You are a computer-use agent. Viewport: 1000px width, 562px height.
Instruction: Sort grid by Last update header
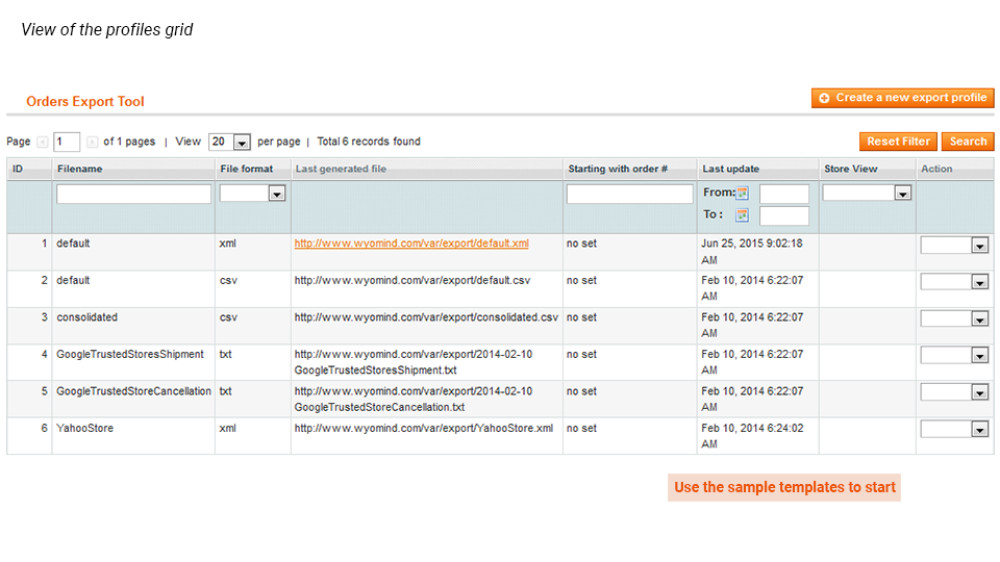pyautogui.click(x=730, y=169)
